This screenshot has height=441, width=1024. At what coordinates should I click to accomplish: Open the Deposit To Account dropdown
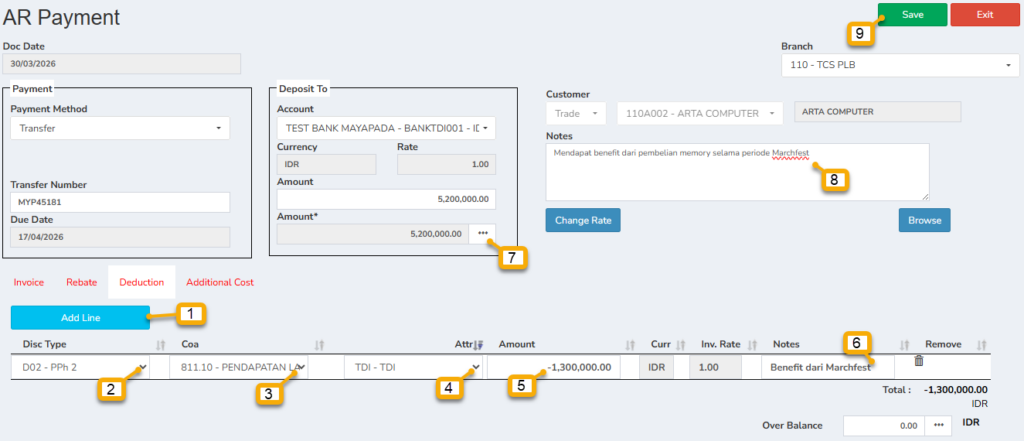385,128
